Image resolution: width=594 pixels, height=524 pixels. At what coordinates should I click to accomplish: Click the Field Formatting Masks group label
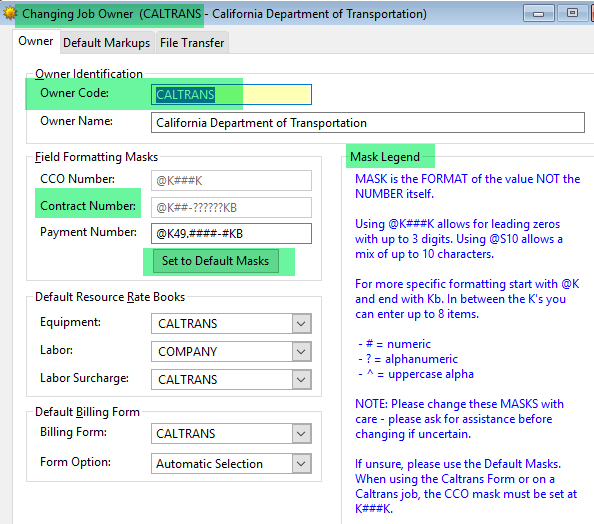[x=96, y=157]
